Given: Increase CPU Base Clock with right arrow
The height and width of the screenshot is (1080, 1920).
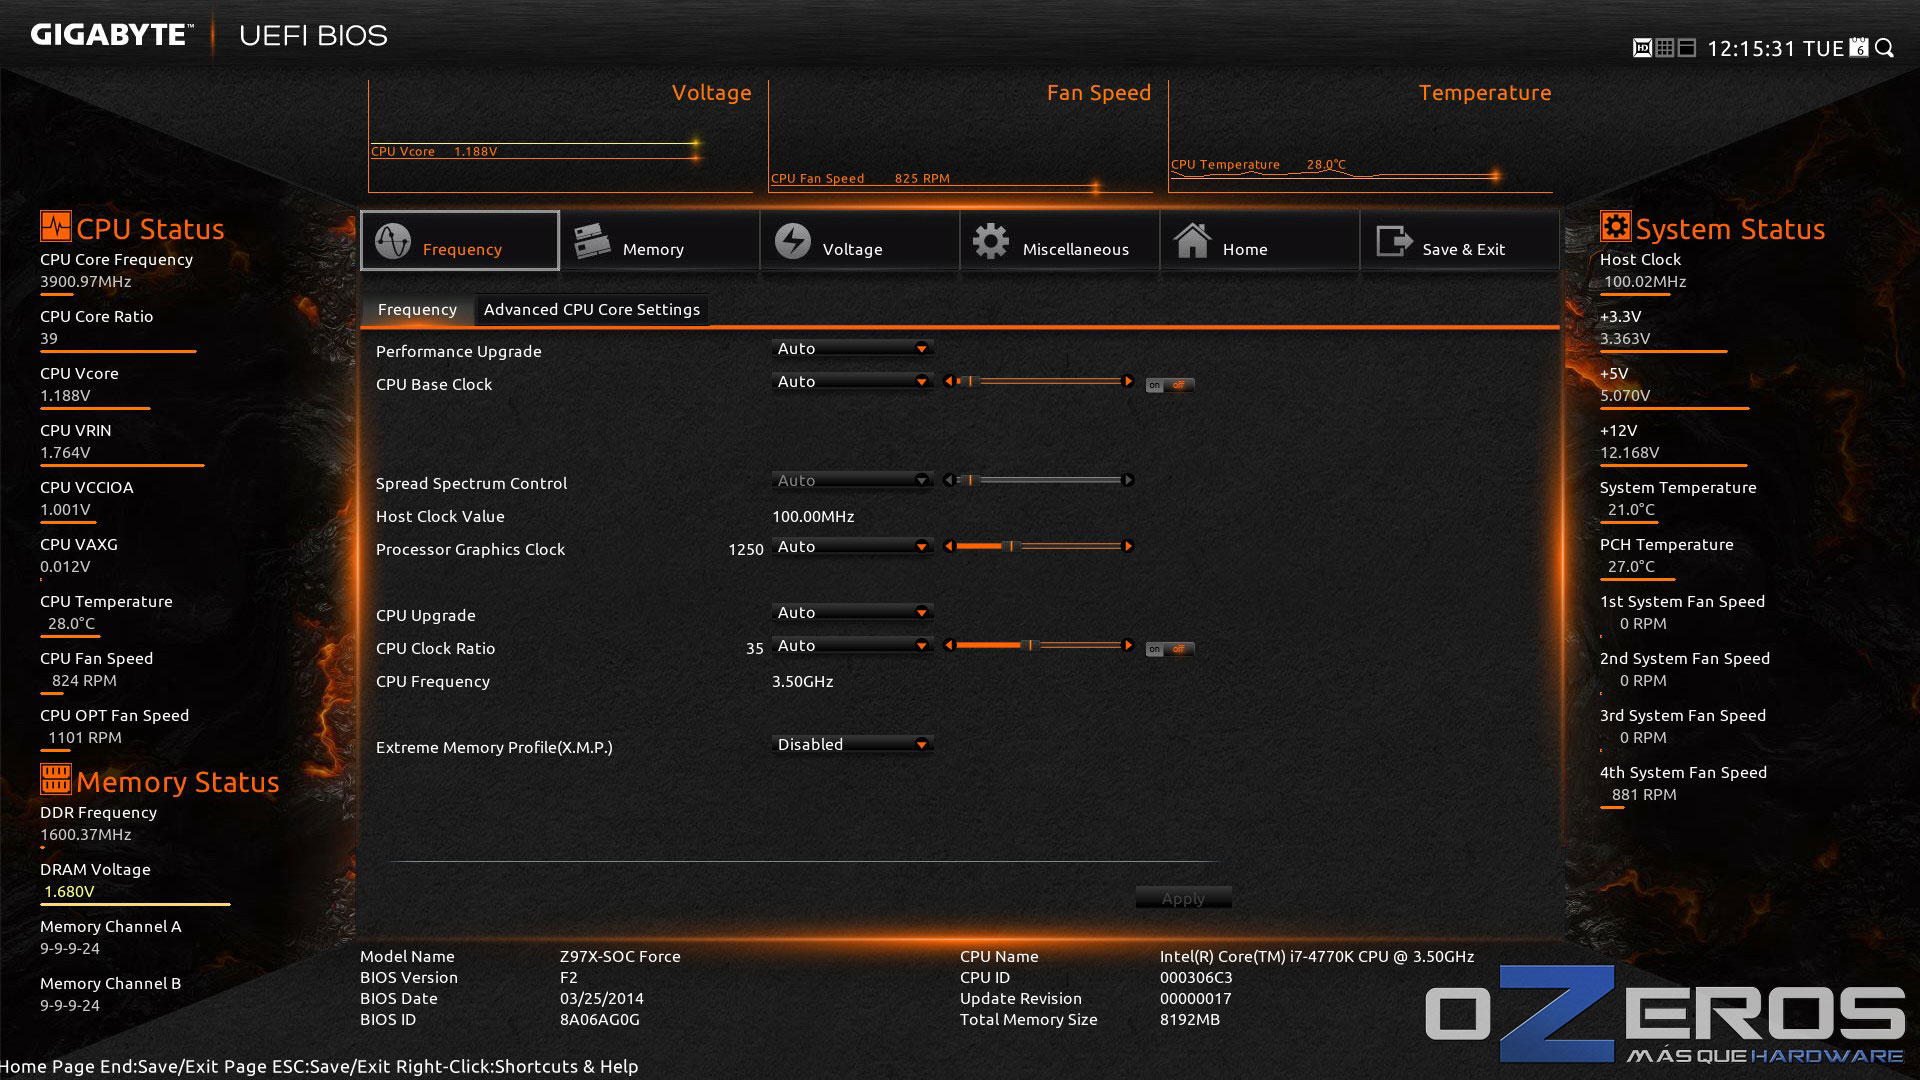Looking at the screenshot, I should pos(1128,381).
